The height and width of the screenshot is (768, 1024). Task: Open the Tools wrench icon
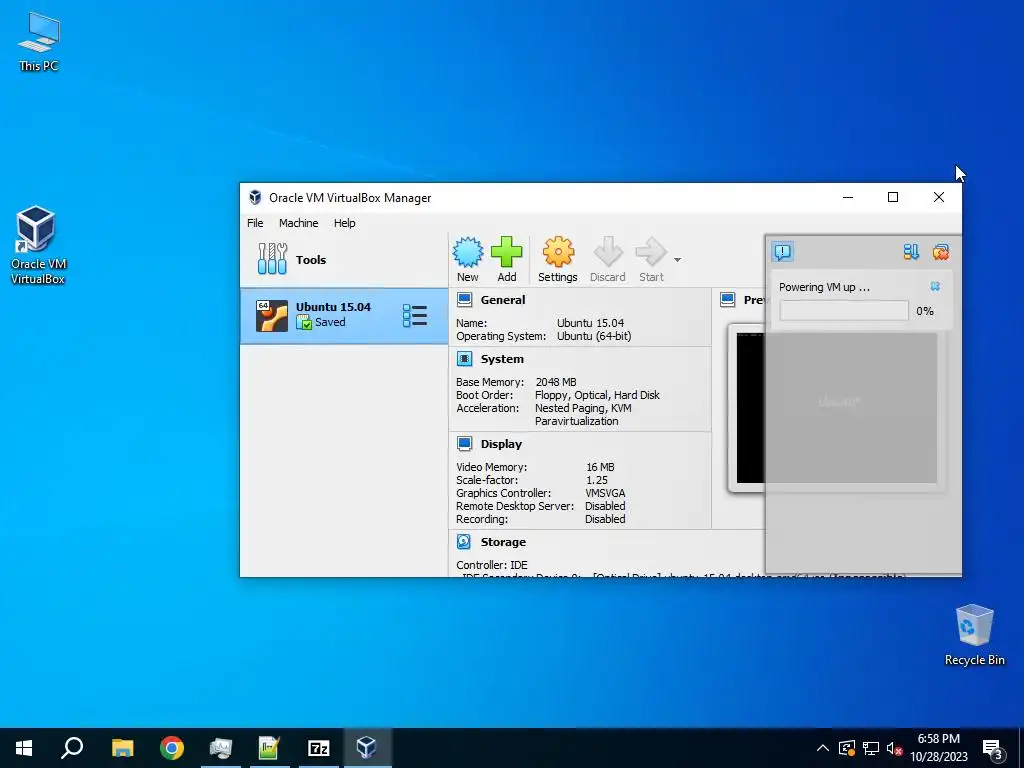272,259
